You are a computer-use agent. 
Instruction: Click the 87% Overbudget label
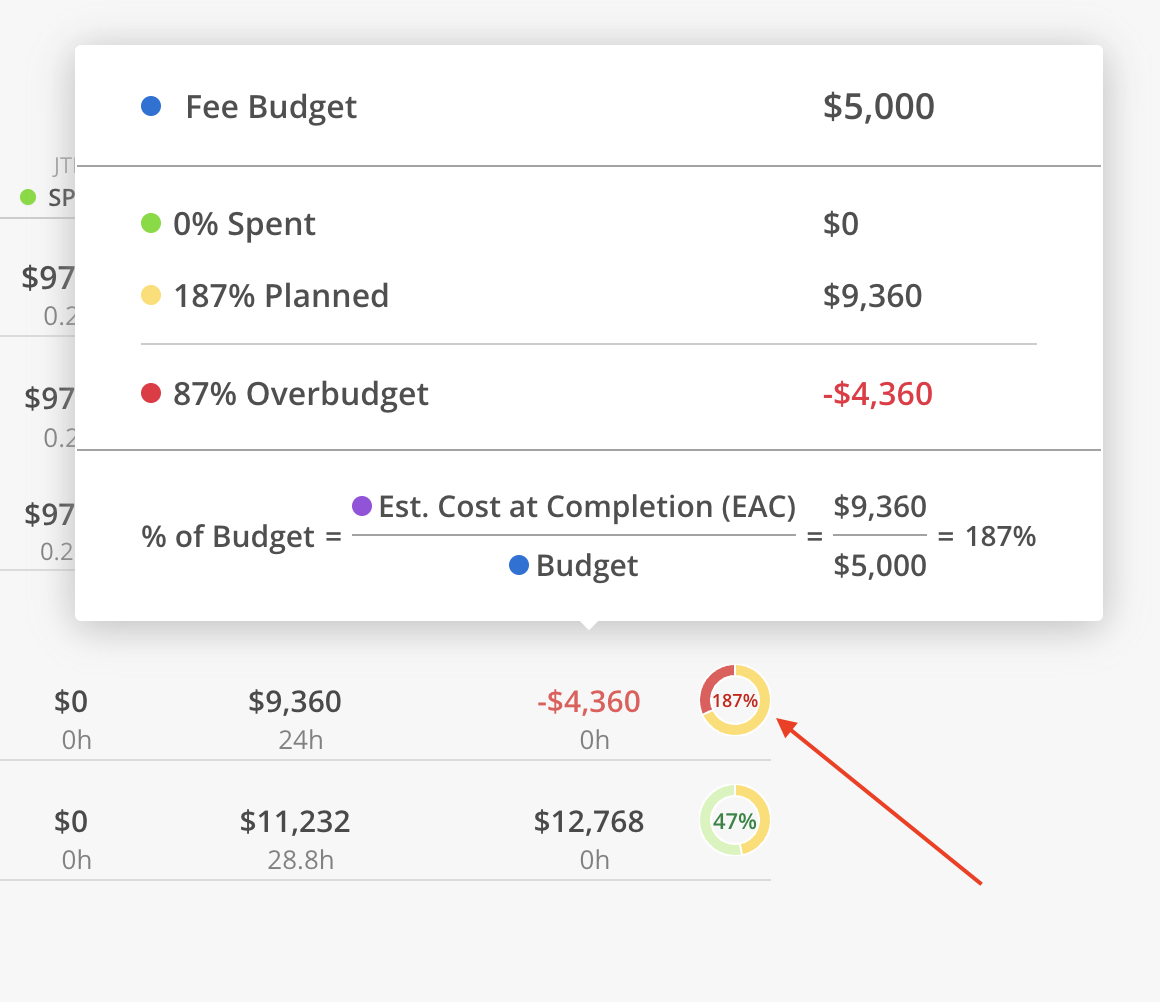coord(300,394)
